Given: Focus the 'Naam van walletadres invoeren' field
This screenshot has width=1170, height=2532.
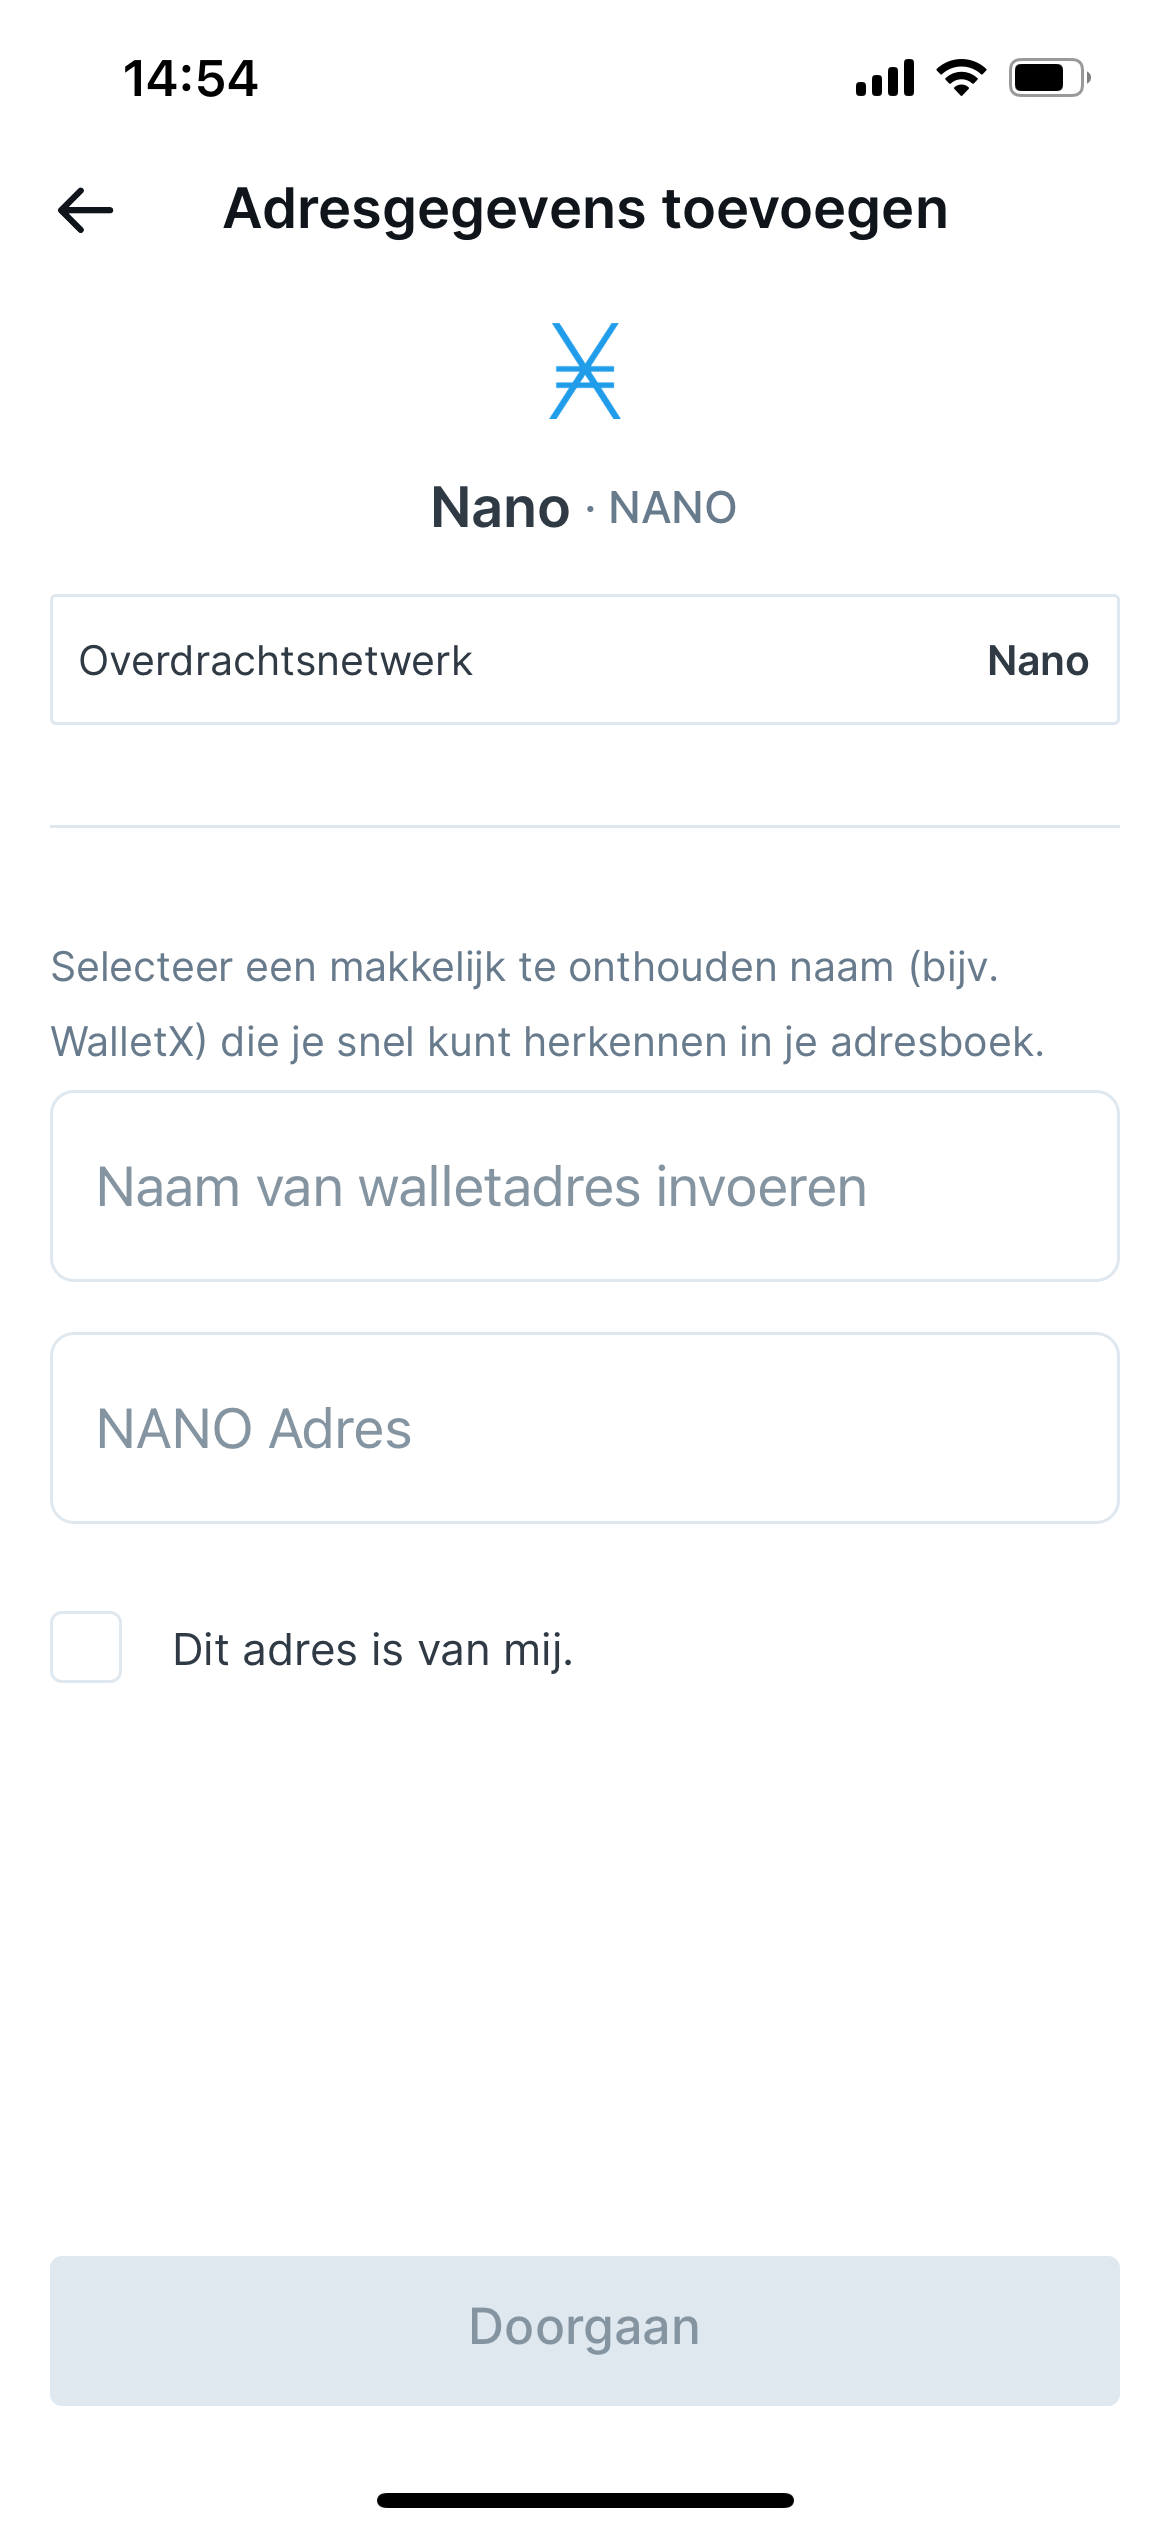Looking at the screenshot, I should [x=585, y=1186].
